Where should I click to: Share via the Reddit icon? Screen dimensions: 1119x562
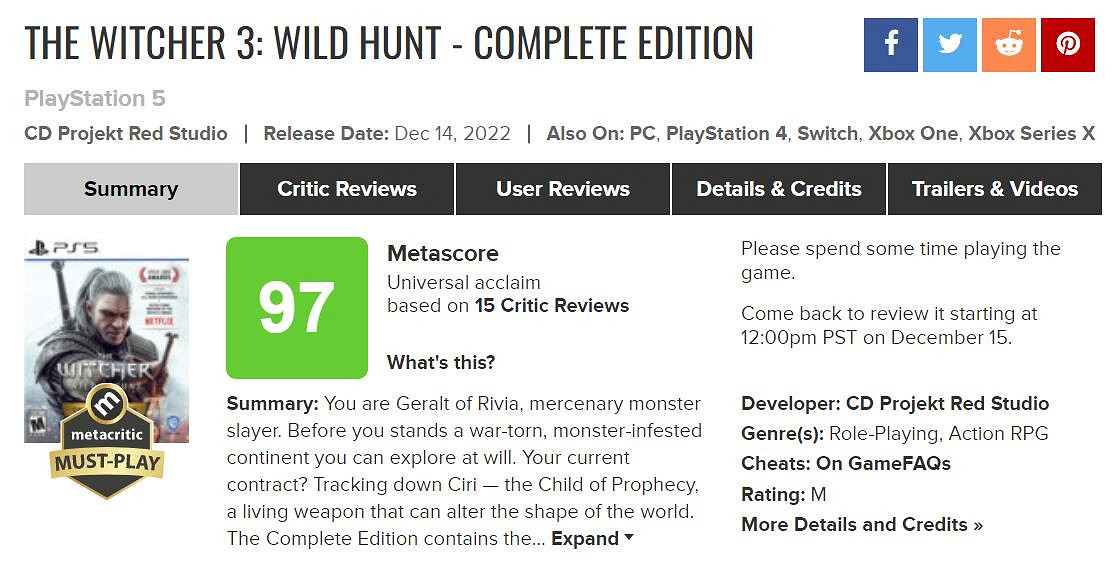click(x=1008, y=45)
